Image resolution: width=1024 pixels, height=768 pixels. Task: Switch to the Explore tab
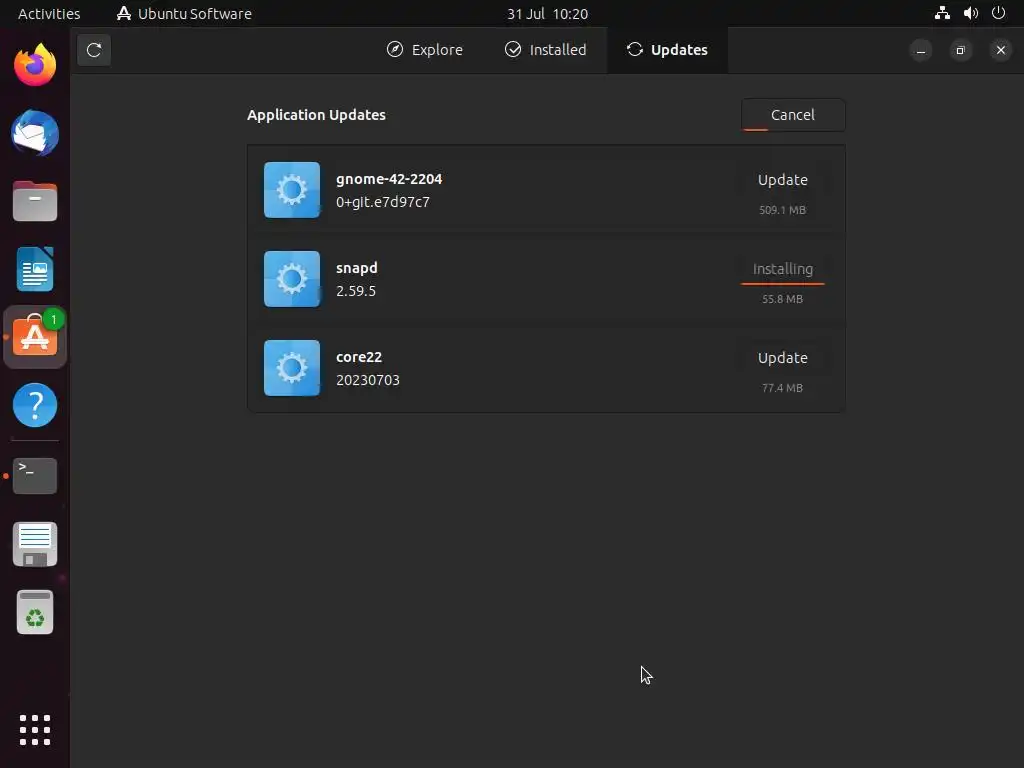424,50
